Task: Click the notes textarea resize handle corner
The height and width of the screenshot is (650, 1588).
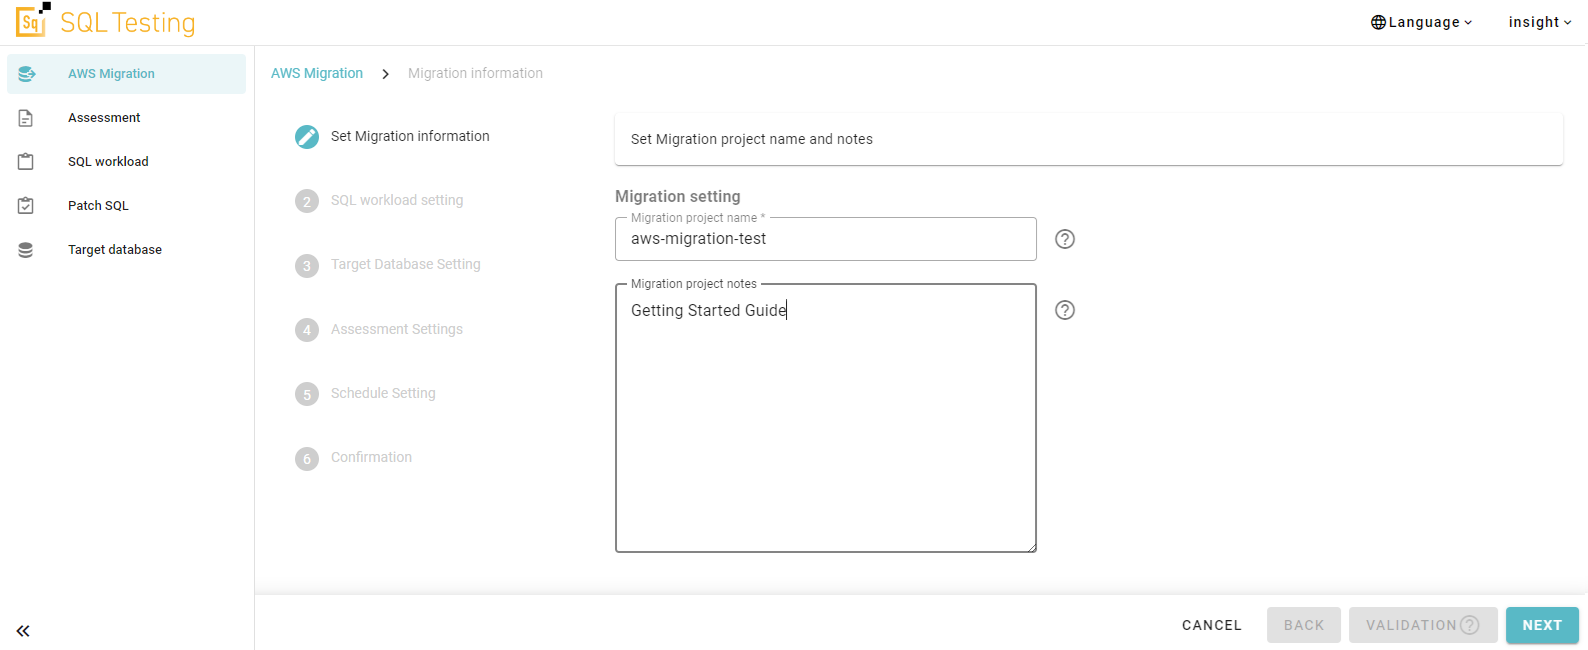Action: pos(1031,547)
